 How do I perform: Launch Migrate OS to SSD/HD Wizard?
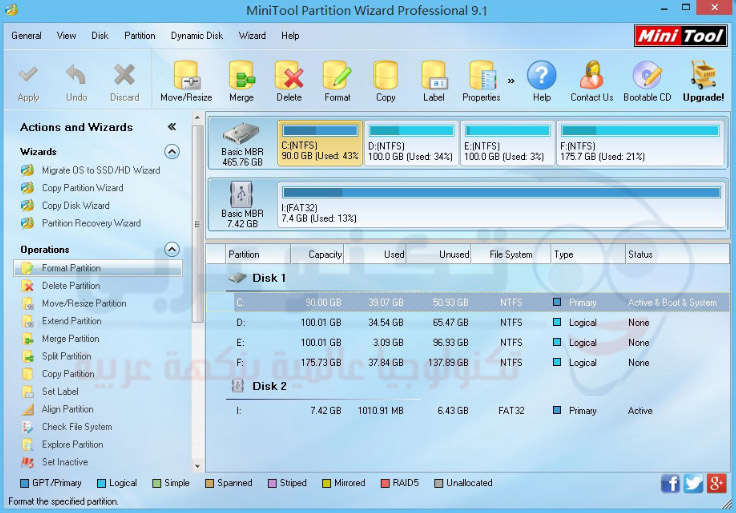[x=100, y=170]
